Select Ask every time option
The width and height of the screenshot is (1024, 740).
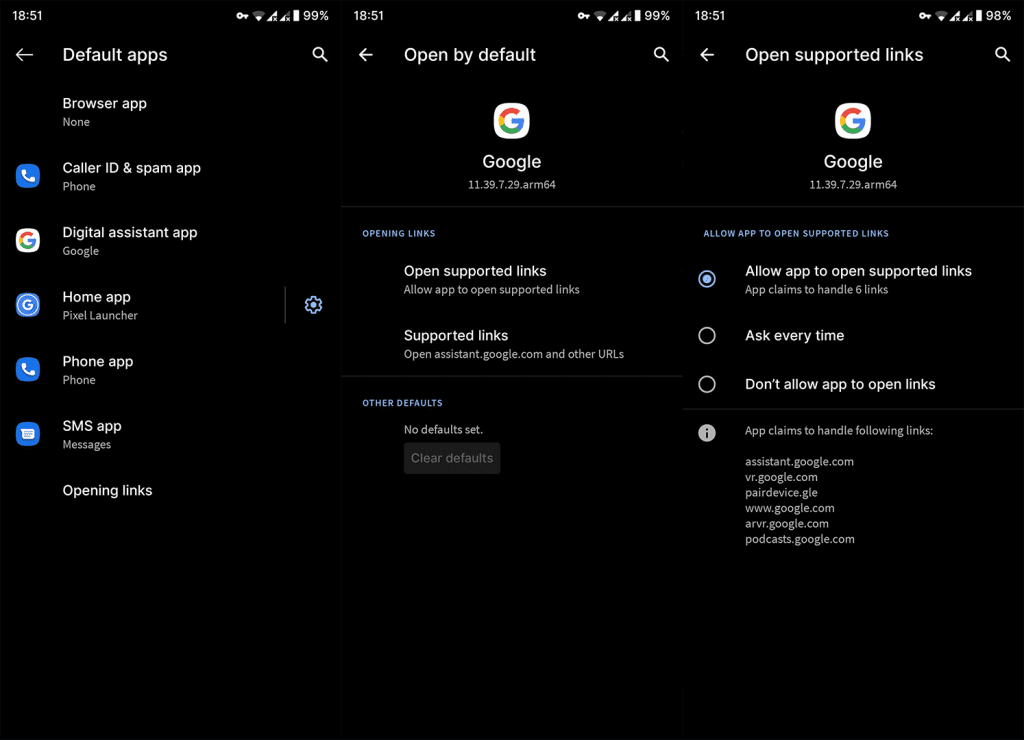[x=853, y=336]
